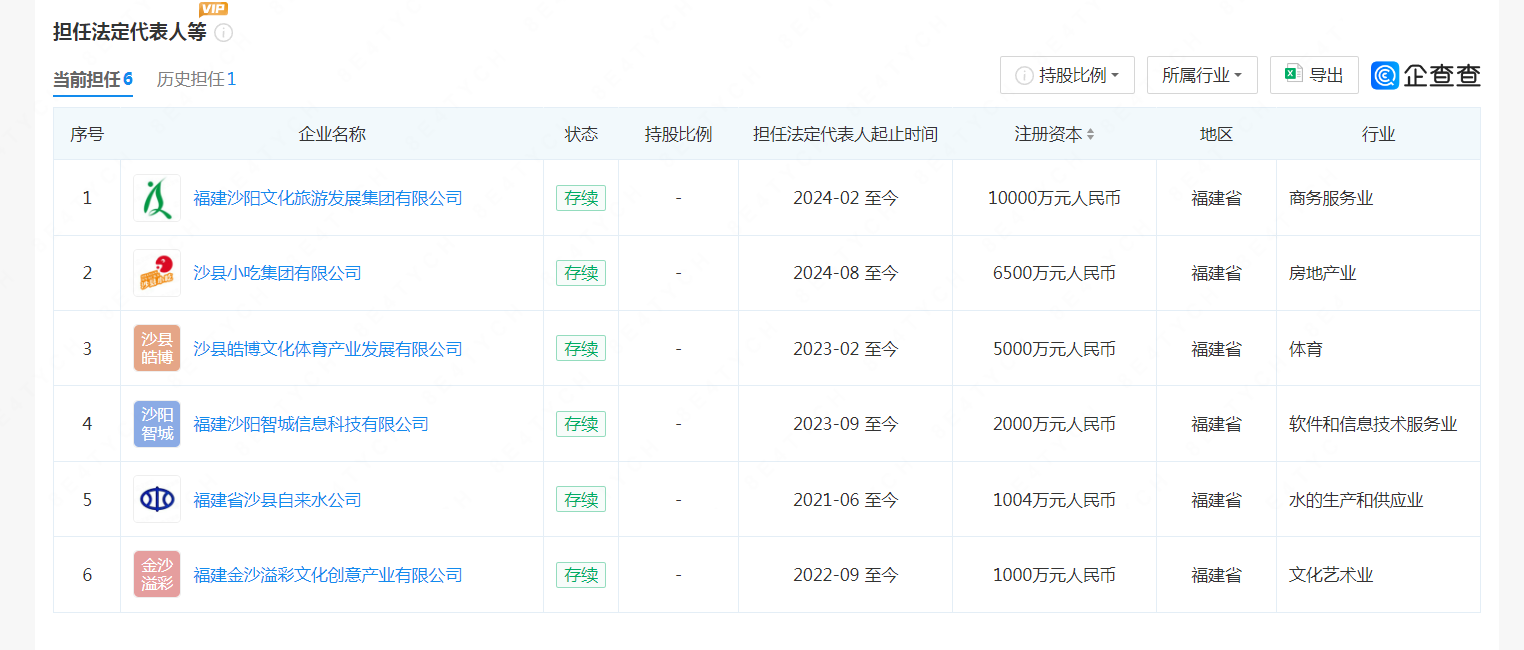This screenshot has width=1524, height=650.
Task: Open 沙县小吃集团有限公司 company link
Action: pyautogui.click(x=277, y=273)
